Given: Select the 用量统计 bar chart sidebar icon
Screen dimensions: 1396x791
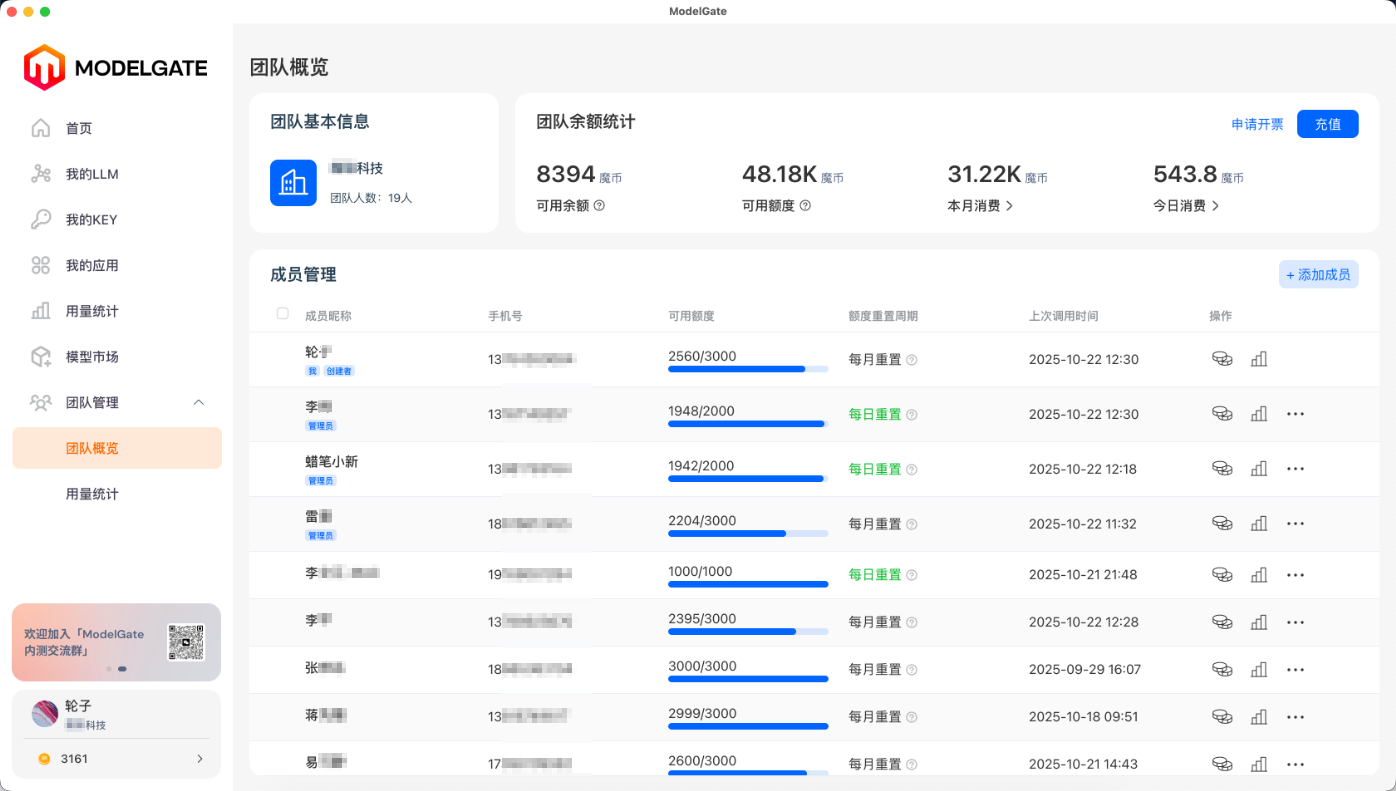Looking at the screenshot, I should coord(40,310).
